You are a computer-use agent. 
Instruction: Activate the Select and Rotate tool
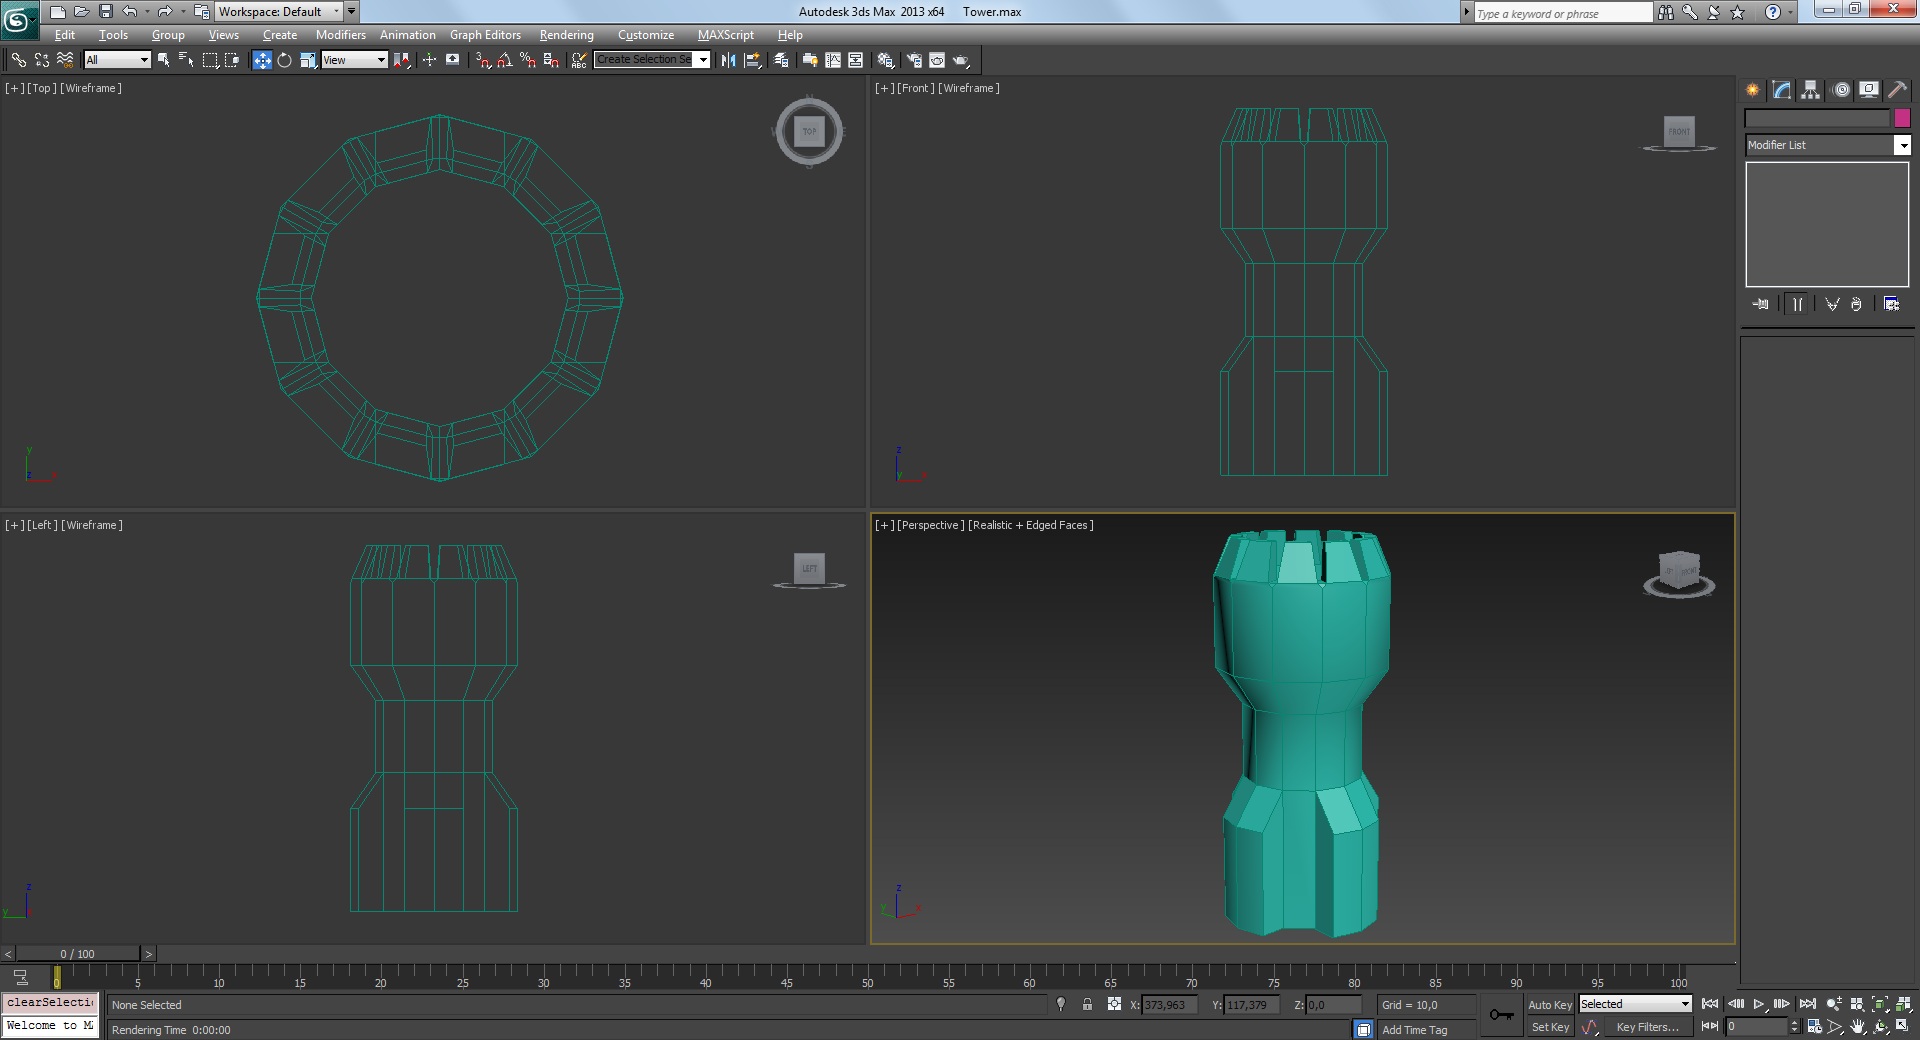pyautogui.click(x=285, y=60)
